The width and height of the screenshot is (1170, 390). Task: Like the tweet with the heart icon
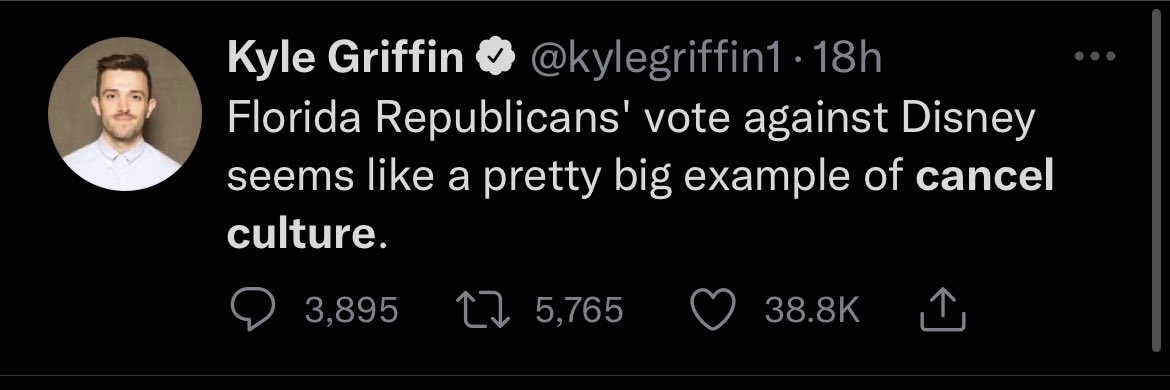point(713,309)
